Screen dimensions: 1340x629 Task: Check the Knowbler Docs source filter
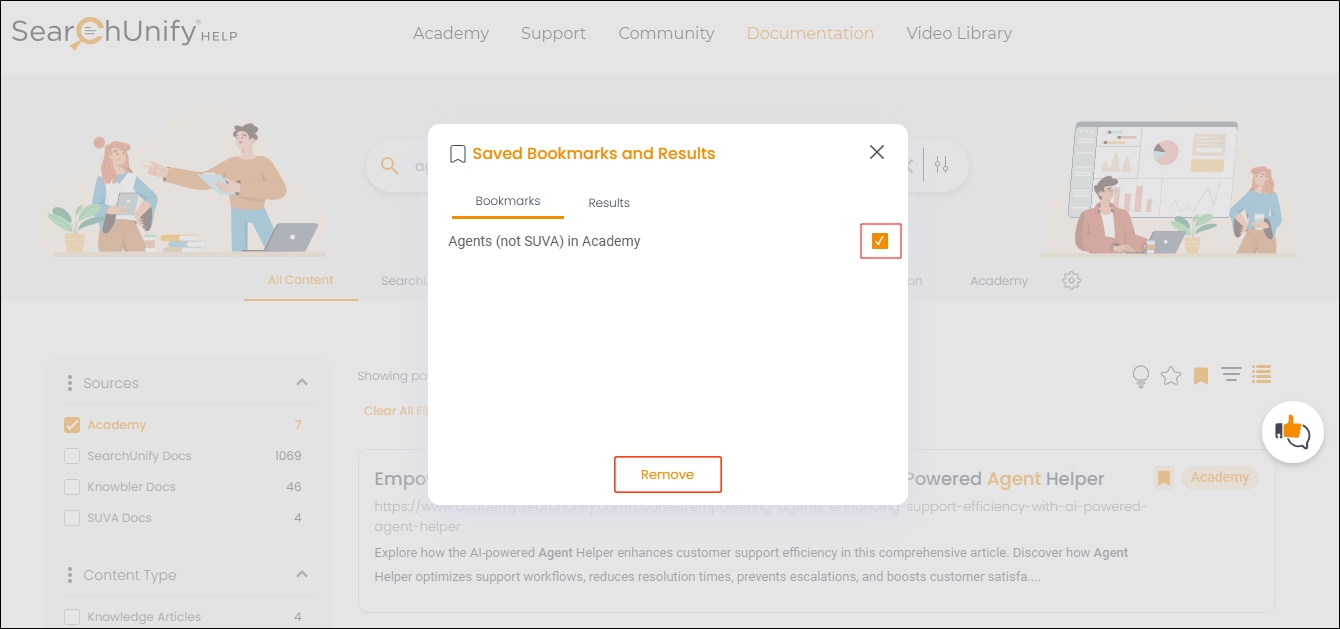(x=72, y=487)
